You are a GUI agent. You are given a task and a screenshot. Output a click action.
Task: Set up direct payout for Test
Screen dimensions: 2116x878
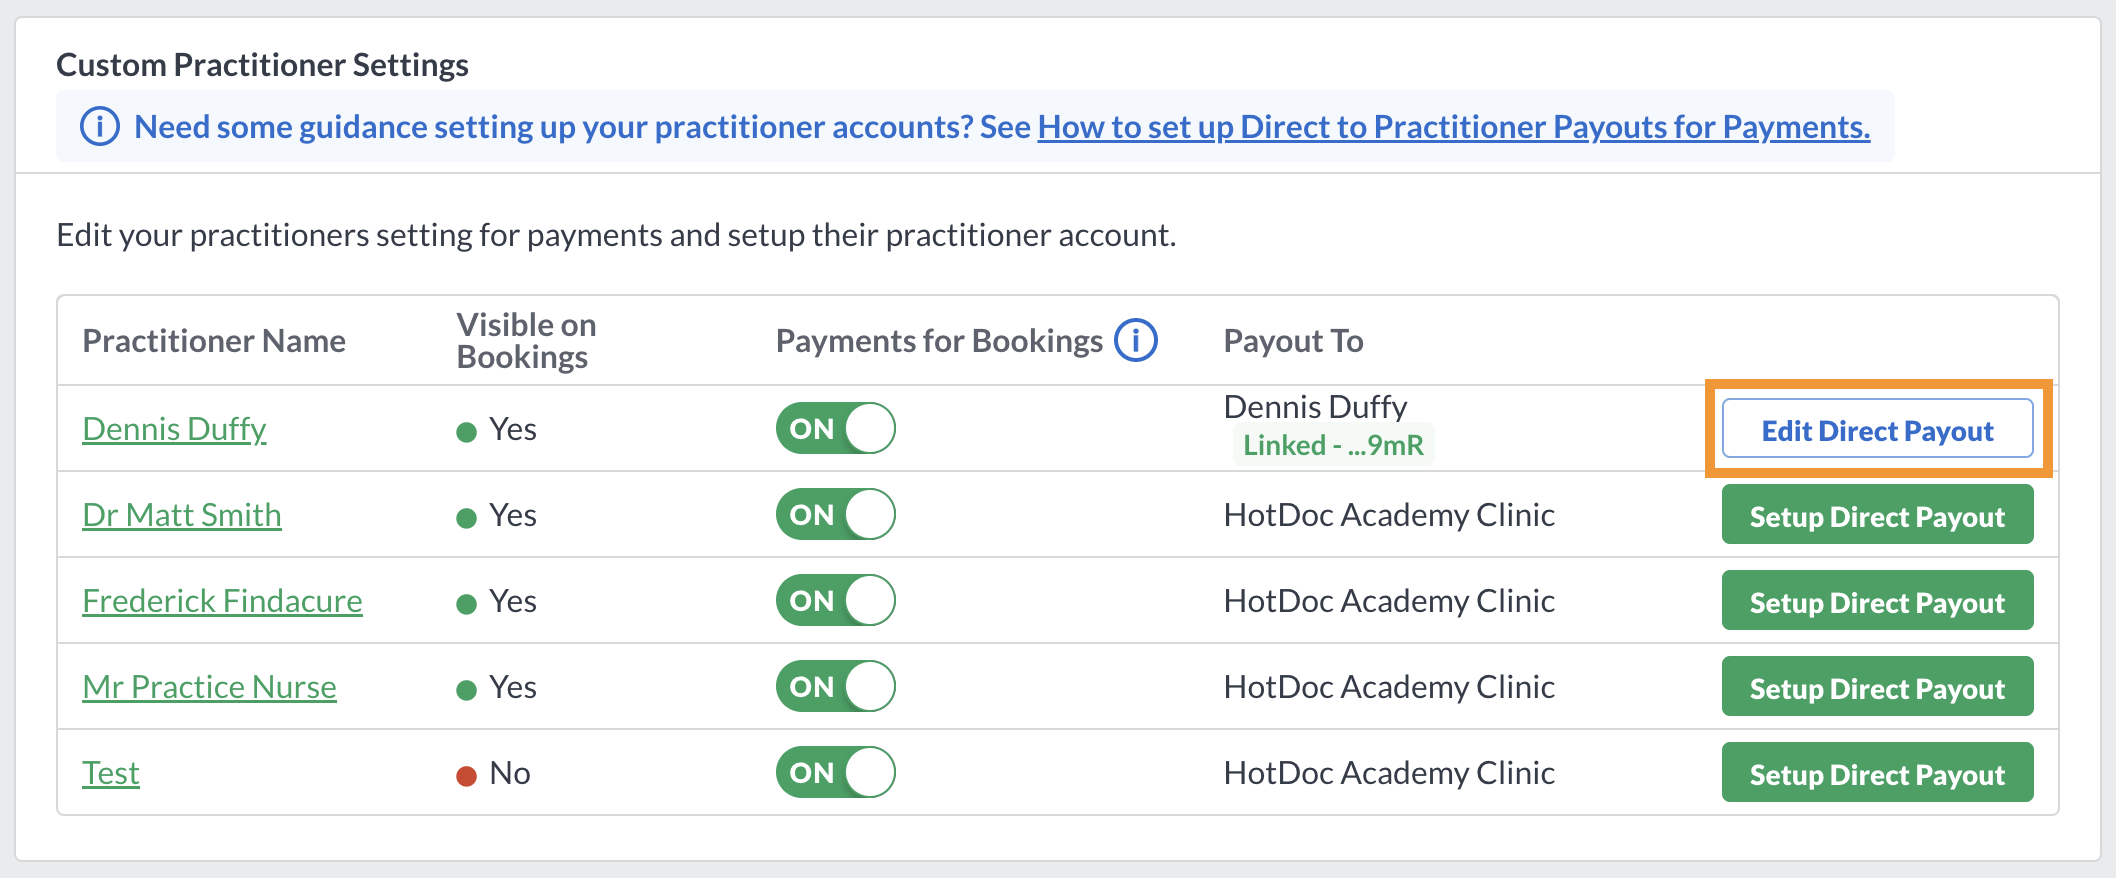tap(1878, 773)
